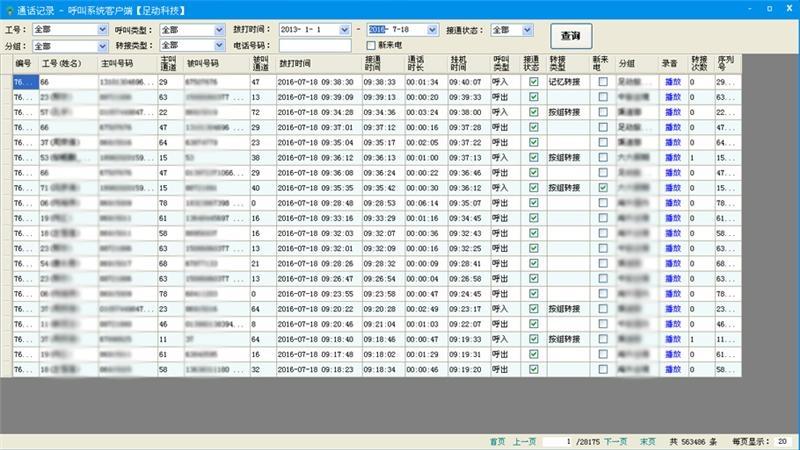Image resolution: width=800 pixels, height=450 pixels.
Task: Enable the 新来电 filter checkbox
Action: (x=372, y=46)
